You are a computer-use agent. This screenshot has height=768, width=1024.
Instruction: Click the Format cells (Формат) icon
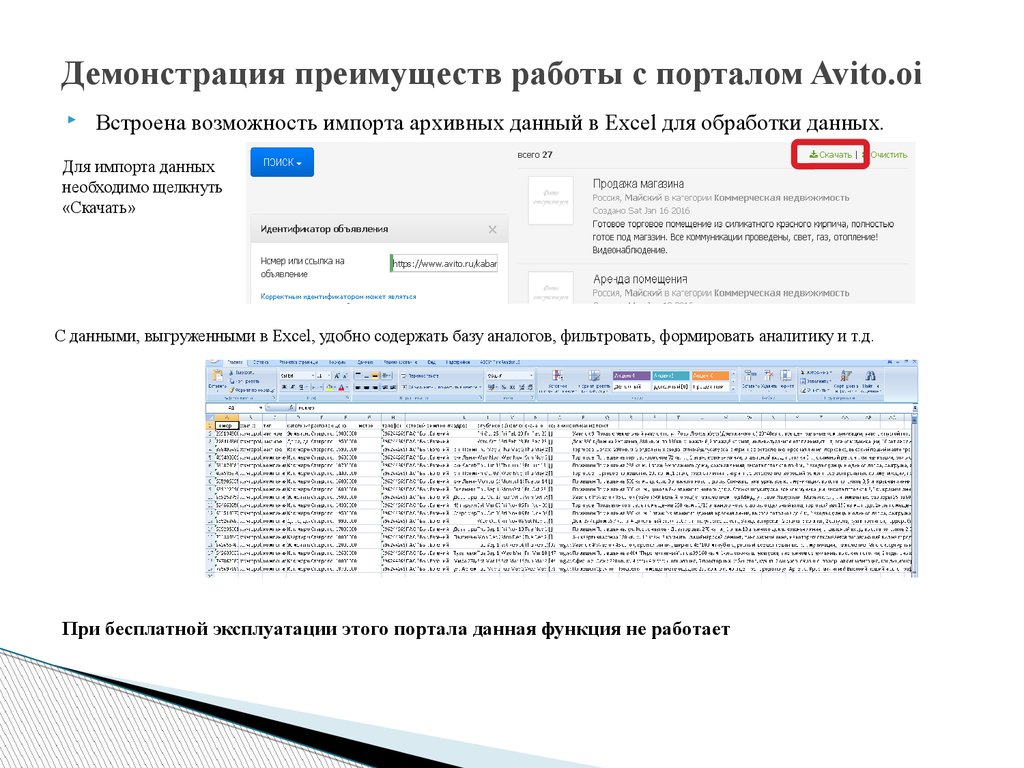click(786, 376)
